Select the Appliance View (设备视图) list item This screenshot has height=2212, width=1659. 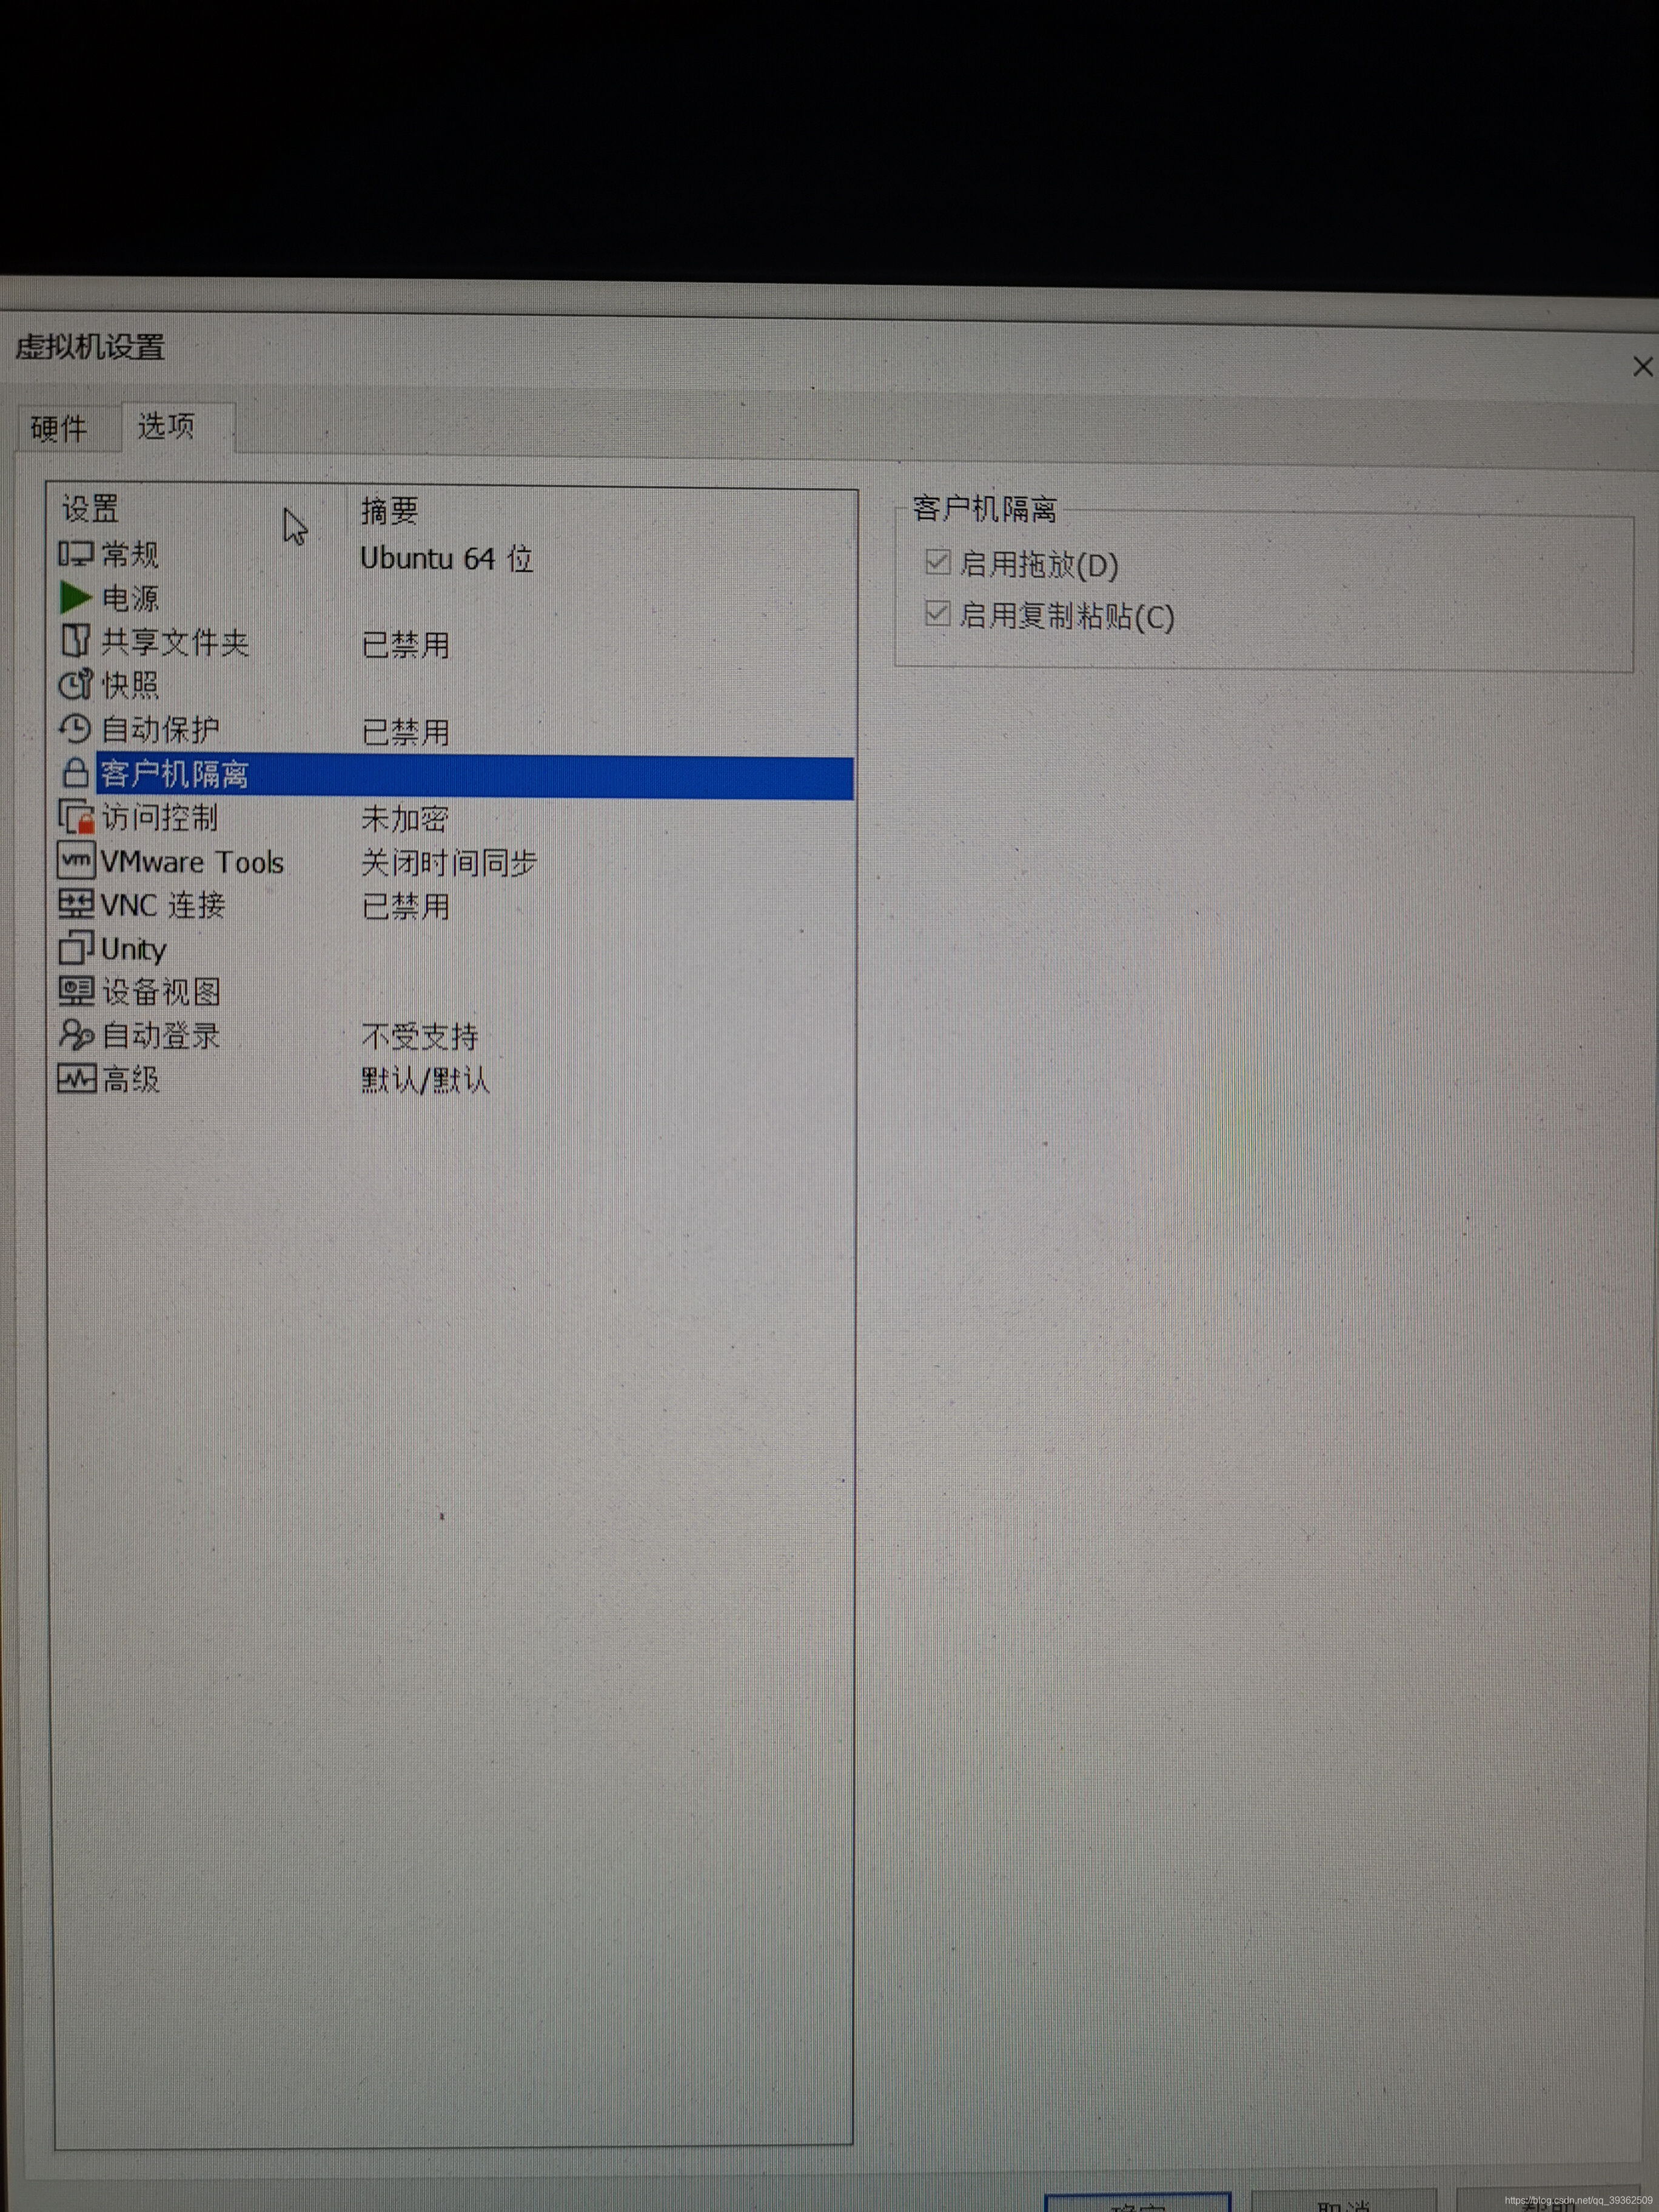160,992
